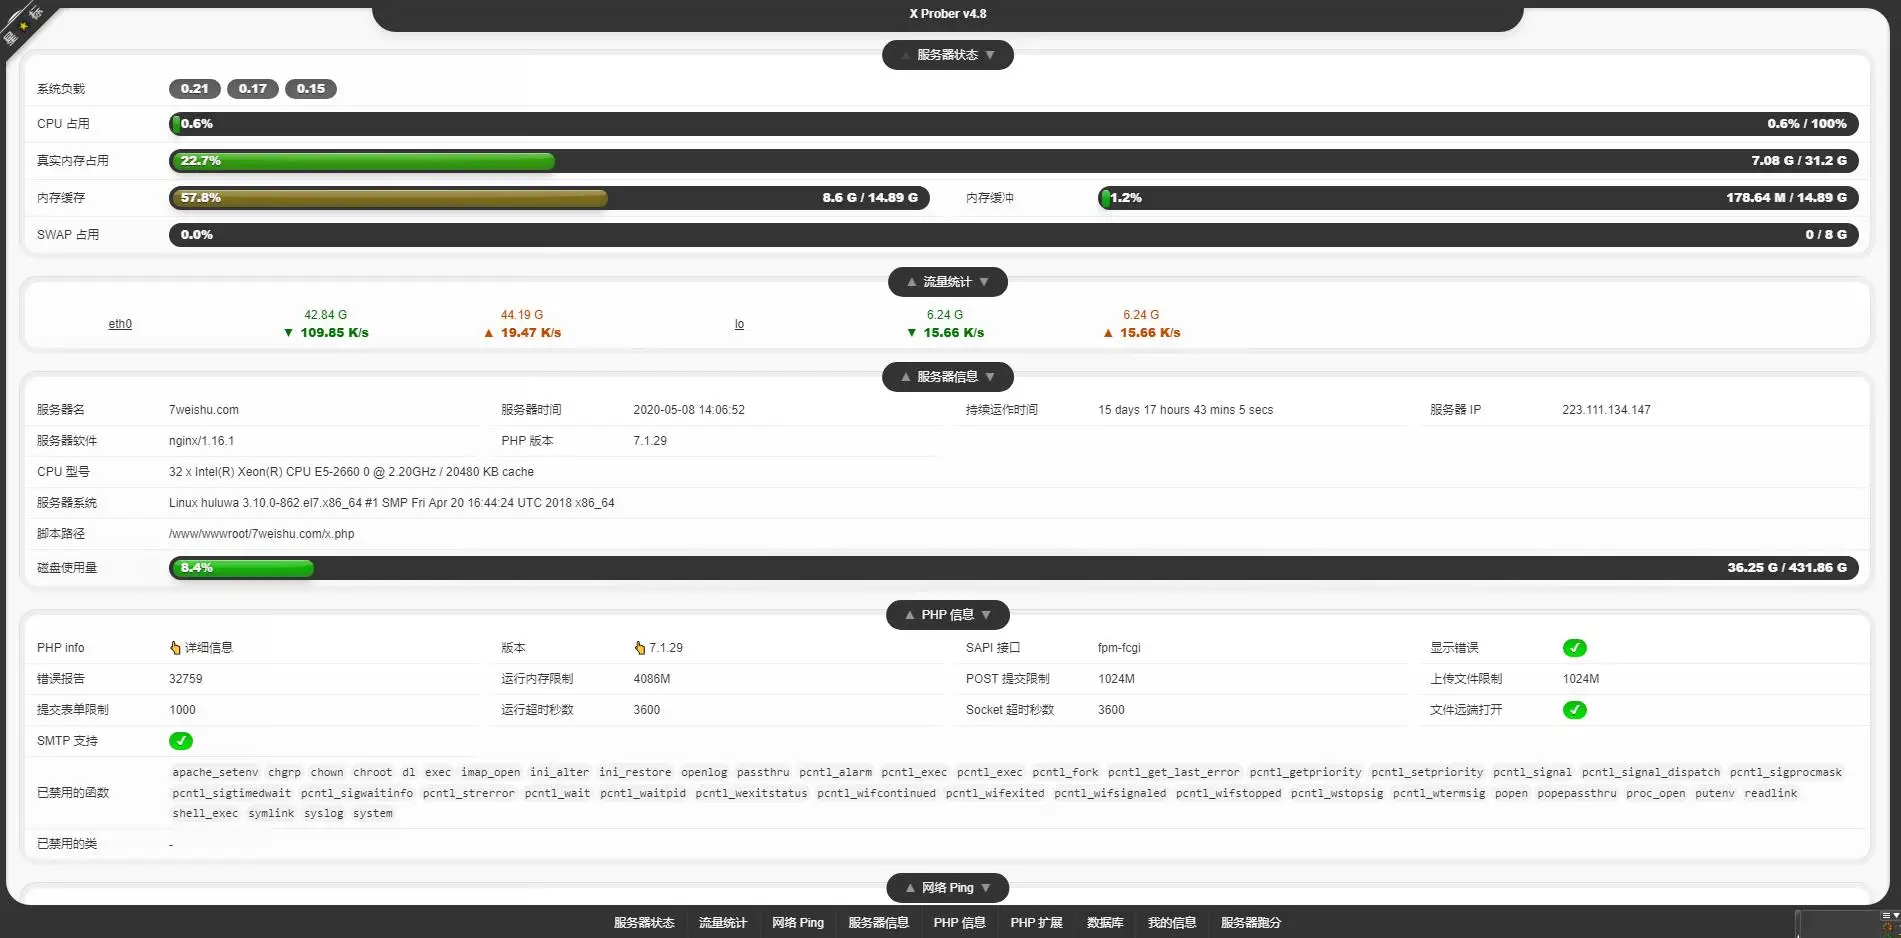Click the fpm-fcgi SAPI interface value
Image resolution: width=1901 pixels, height=938 pixels.
[1119, 648]
